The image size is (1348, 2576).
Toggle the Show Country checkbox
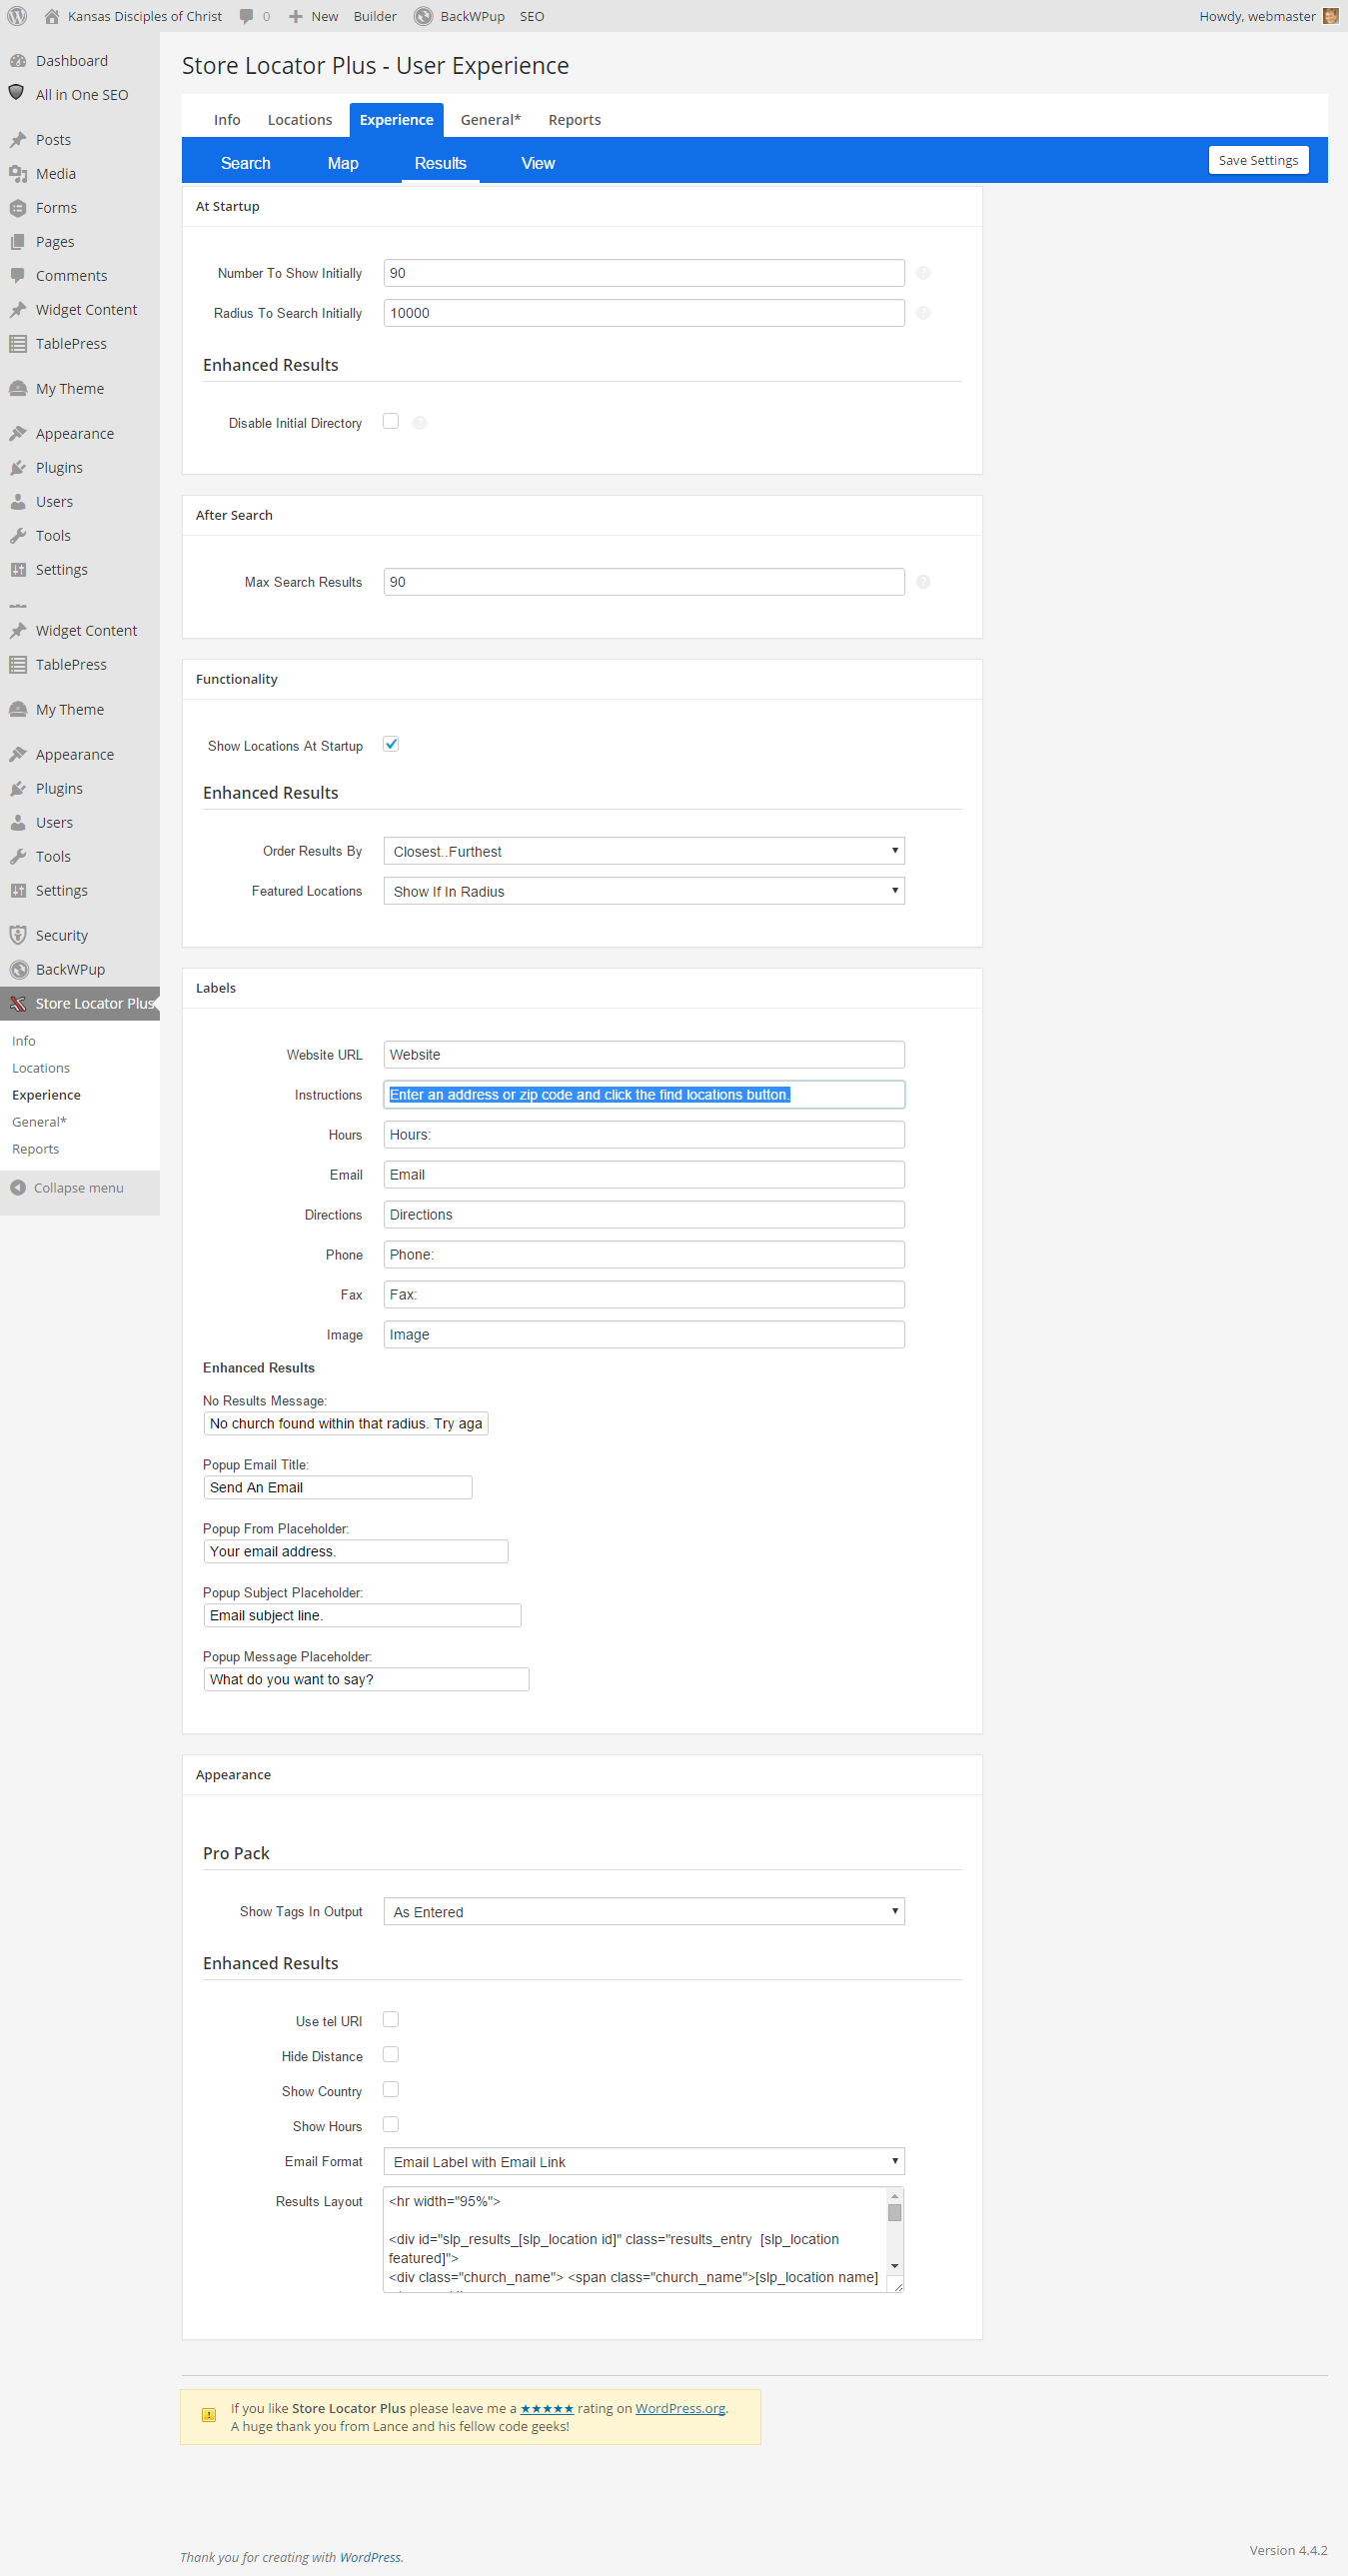[391, 2090]
